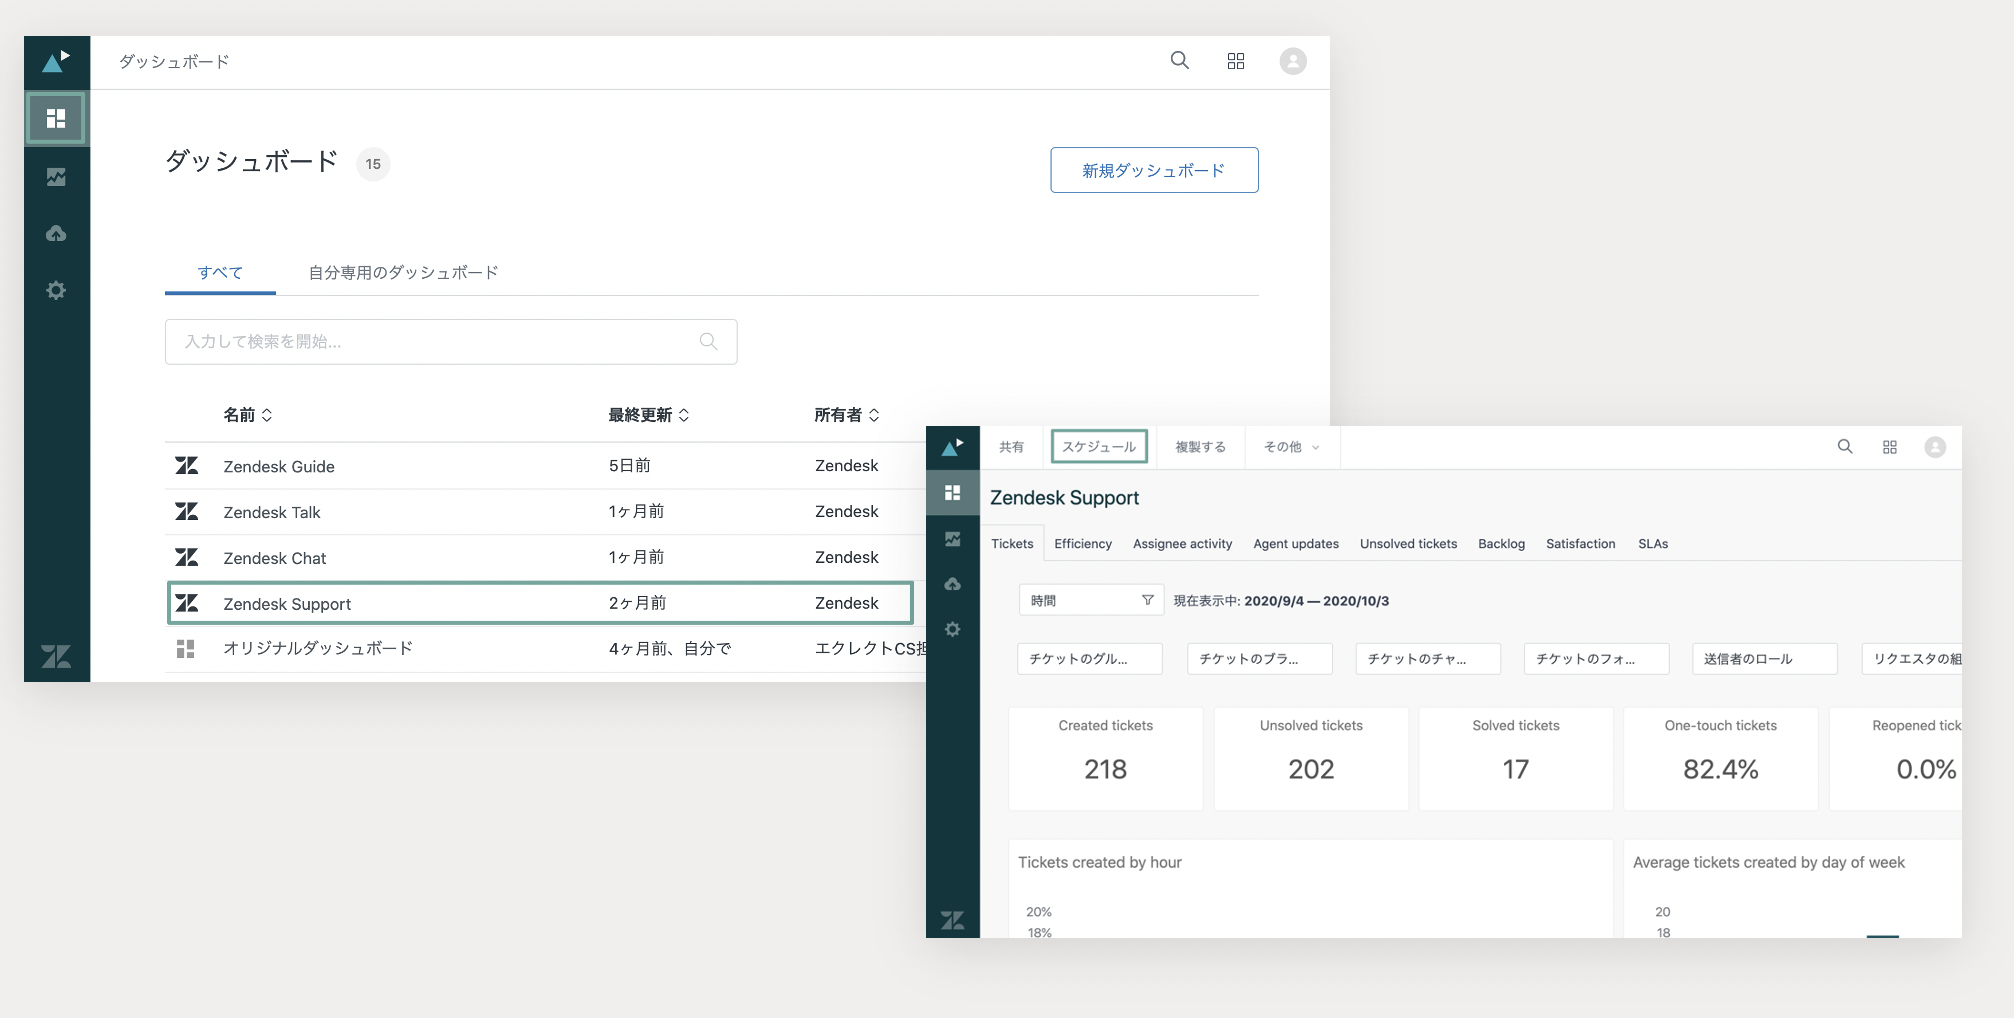This screenshot has width=2014, height=1018.
Task: Open the admin gear icon in the Zendesk Support sidebar
Action: pos(953,629)
